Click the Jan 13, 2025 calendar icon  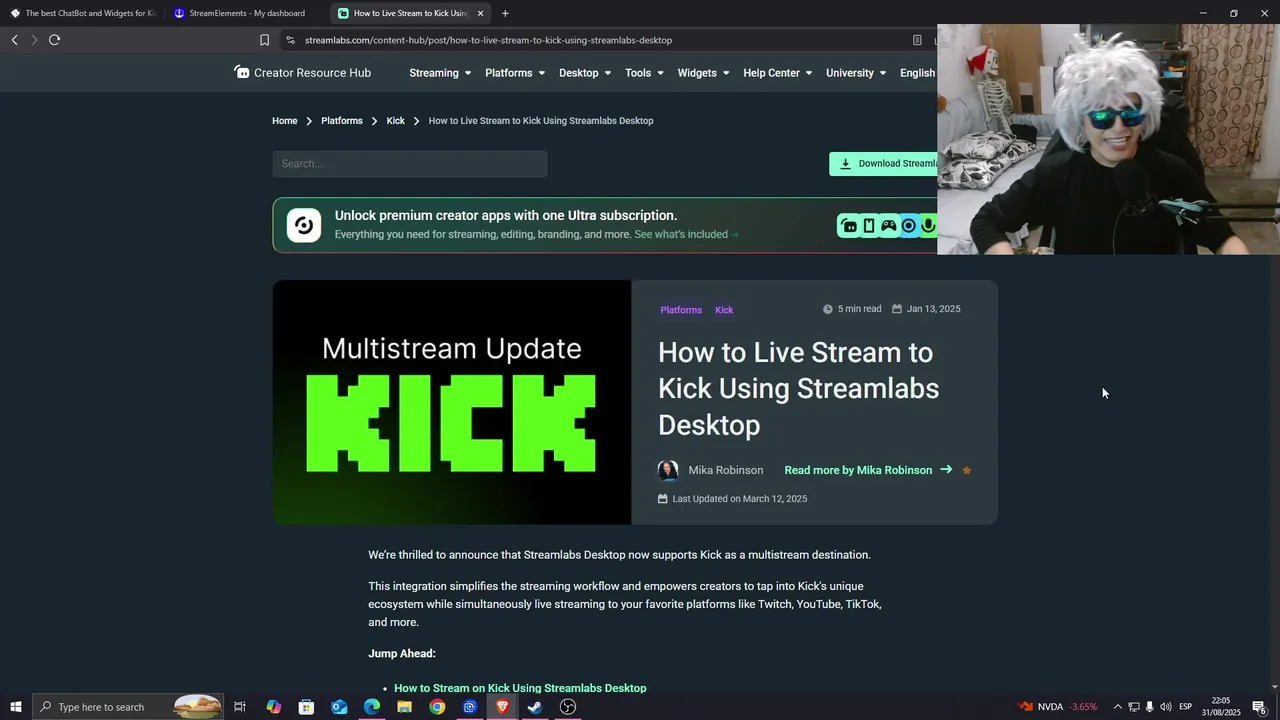click(x=897, y=309)
